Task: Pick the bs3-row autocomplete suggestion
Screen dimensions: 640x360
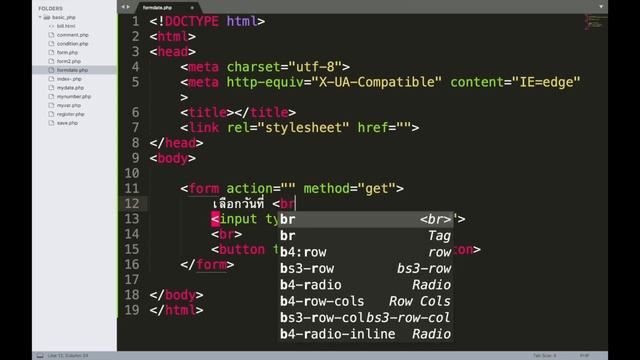Action: pos(366,269)
